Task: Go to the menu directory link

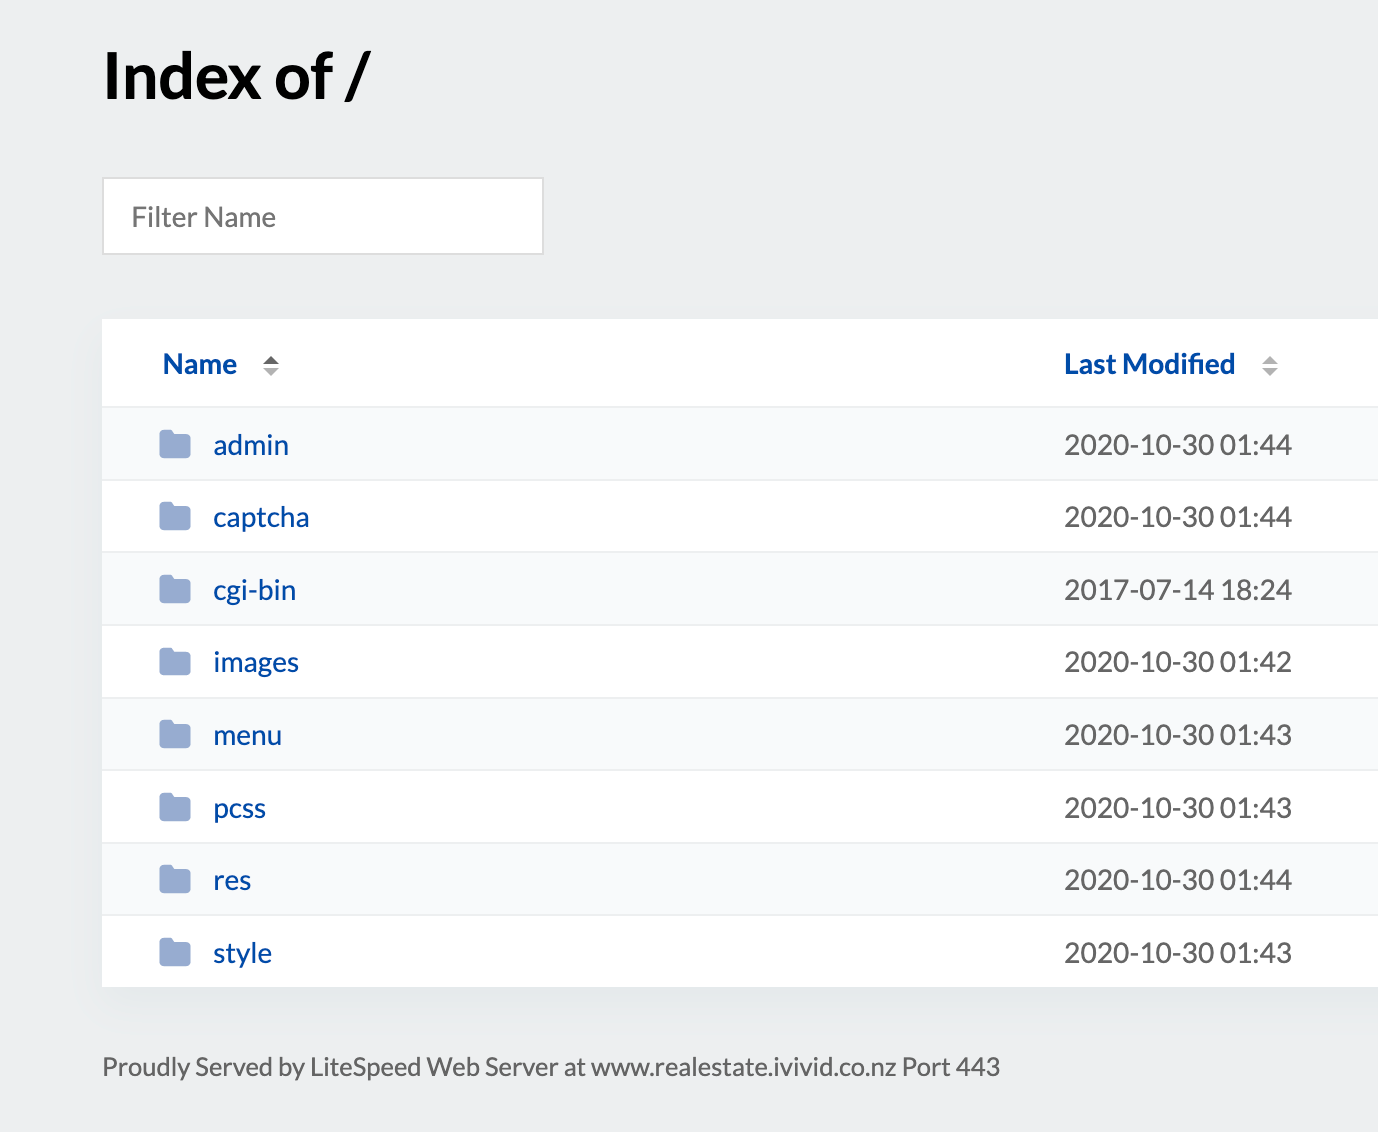Action: coord(247,735)
